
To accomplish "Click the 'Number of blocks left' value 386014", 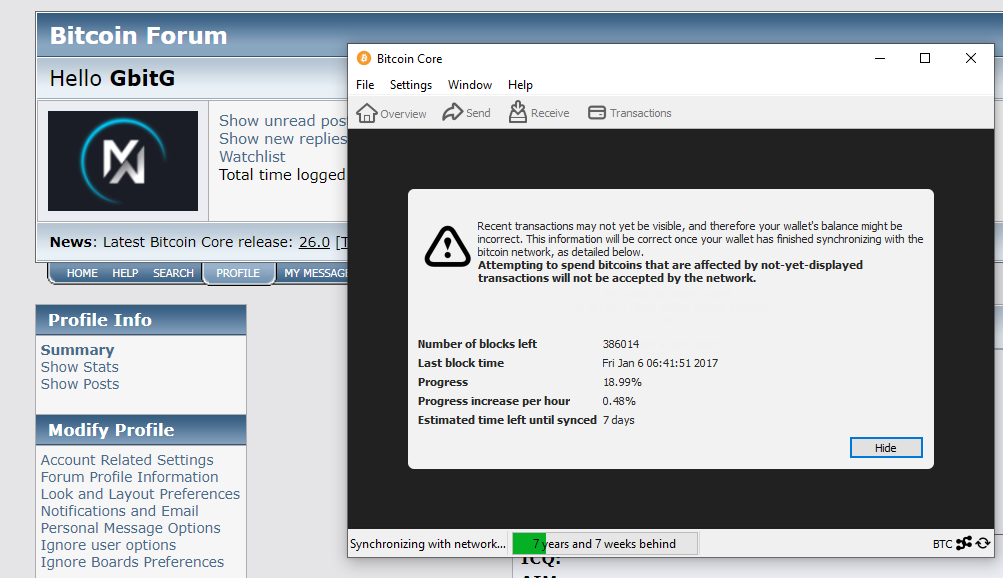I will pos(620,344).
